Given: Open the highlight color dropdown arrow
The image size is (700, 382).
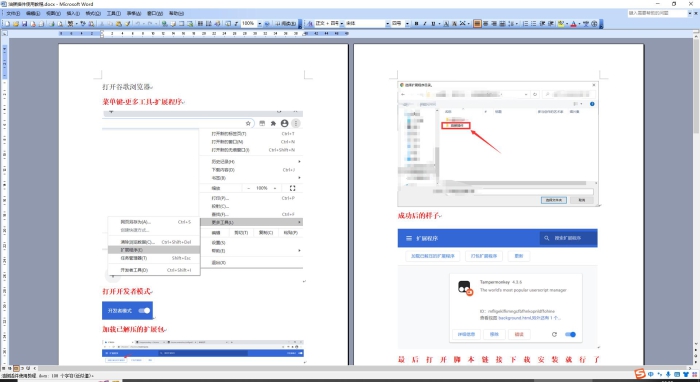Looking at the screenshot, I should pyautogui.click(x=567, y=23).
